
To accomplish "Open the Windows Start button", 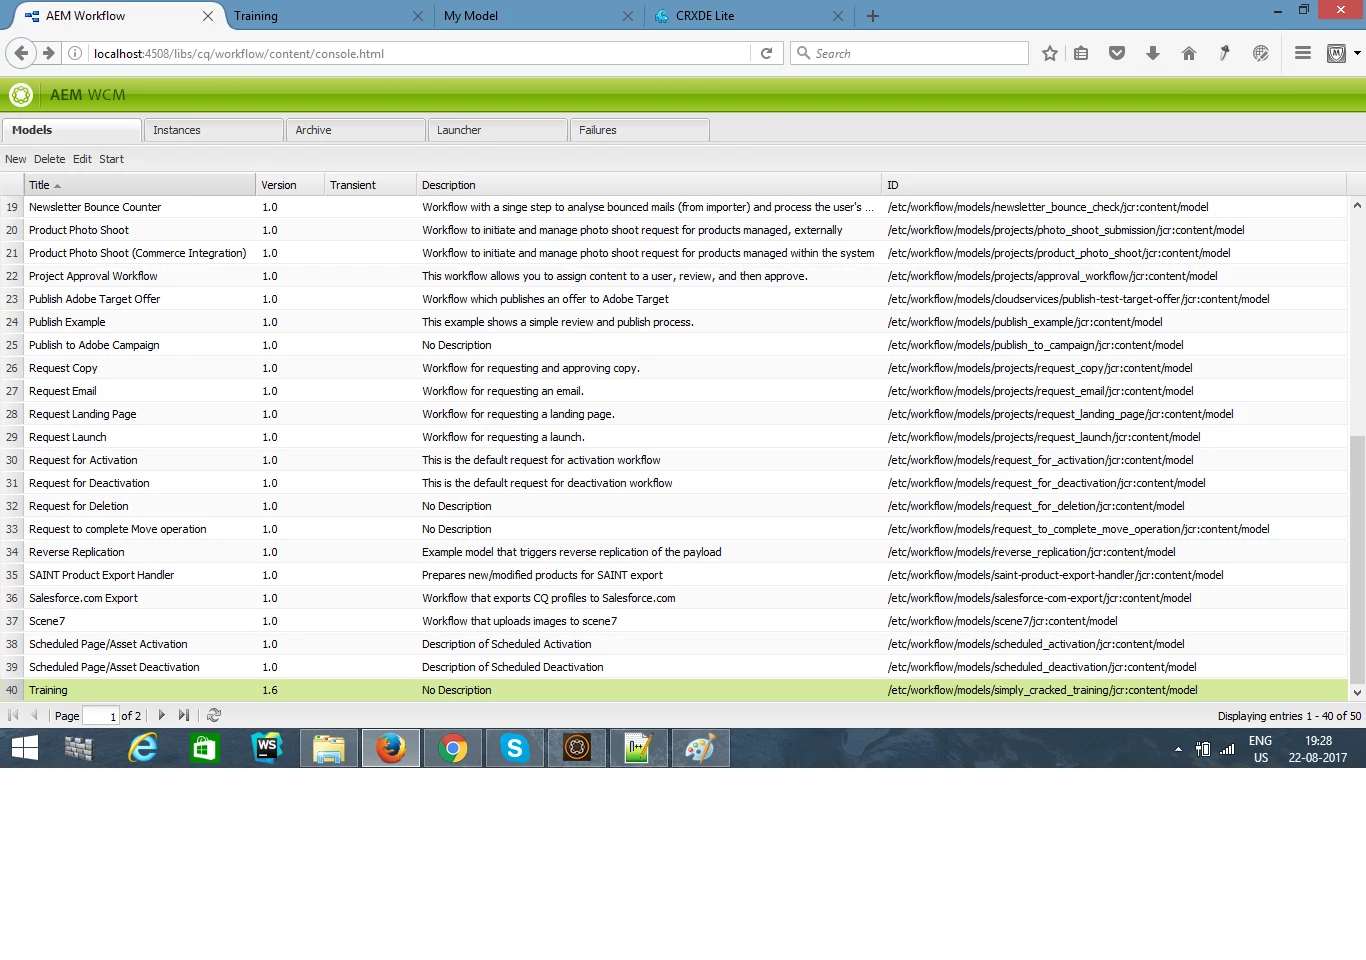I will [x=25, y=748].
